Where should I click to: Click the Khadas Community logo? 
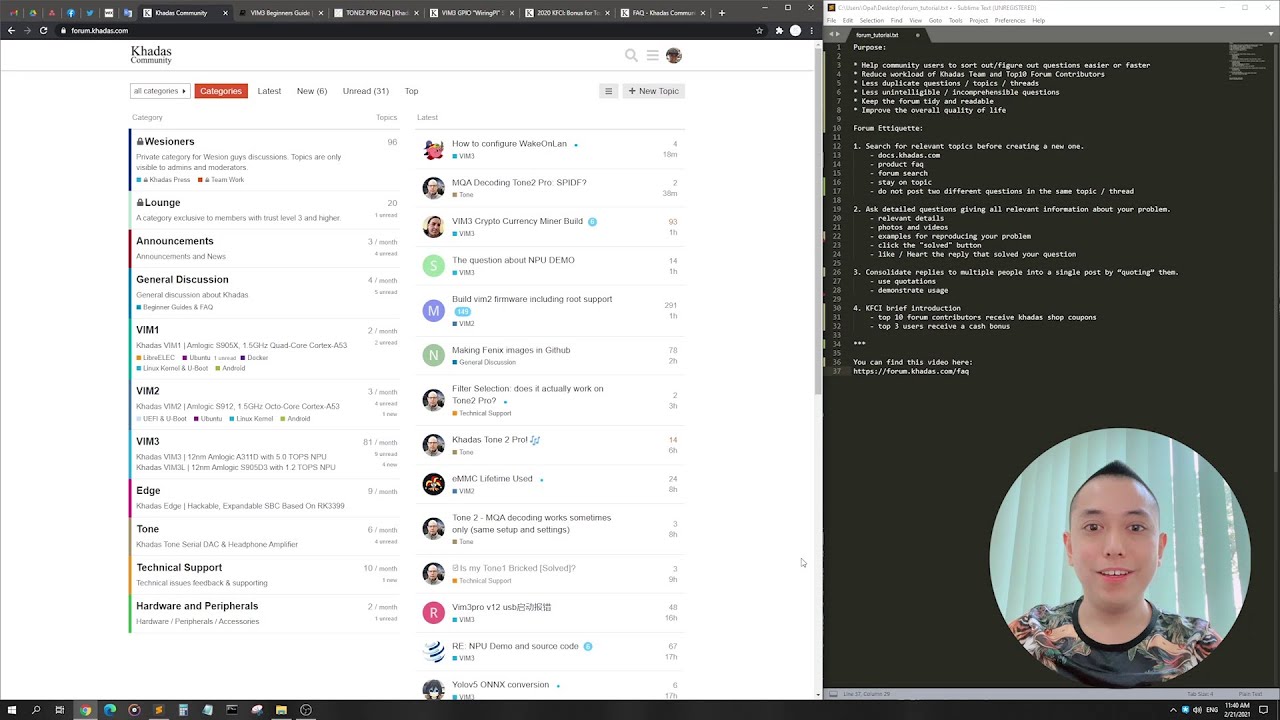[x=151, y=55]
